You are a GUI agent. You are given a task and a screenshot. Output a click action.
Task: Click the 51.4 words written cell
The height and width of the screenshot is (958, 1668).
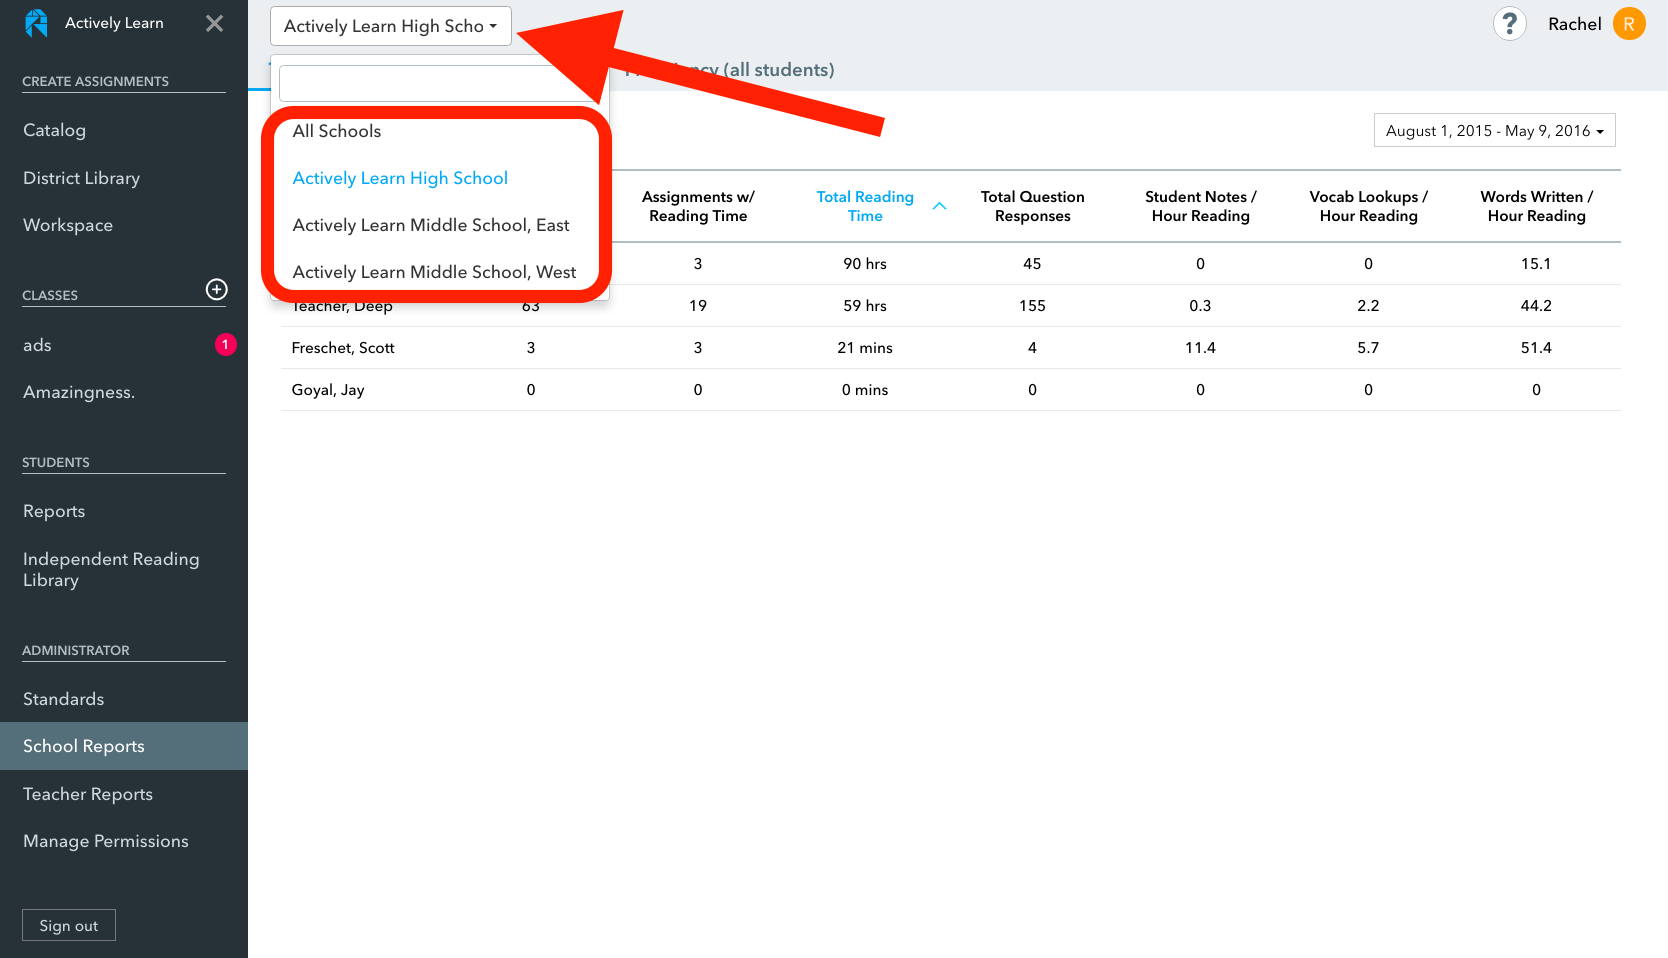point(1536,348)
